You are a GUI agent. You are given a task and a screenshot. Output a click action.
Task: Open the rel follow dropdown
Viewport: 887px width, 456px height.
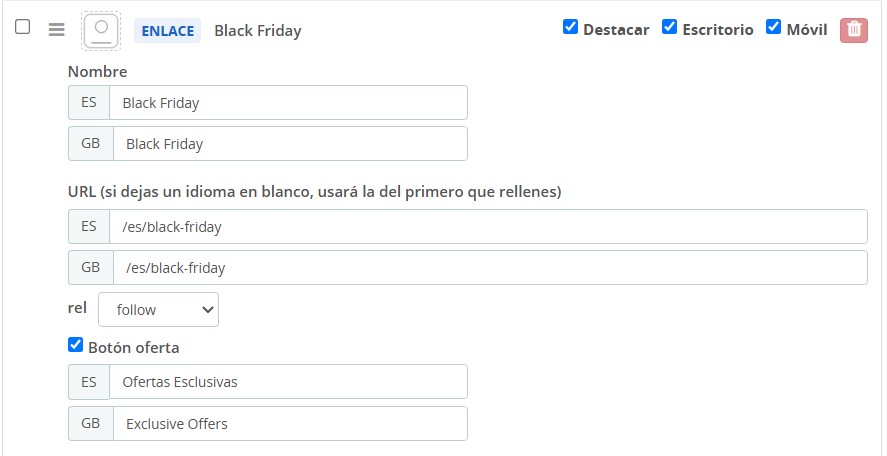click(x=158, y=309)
